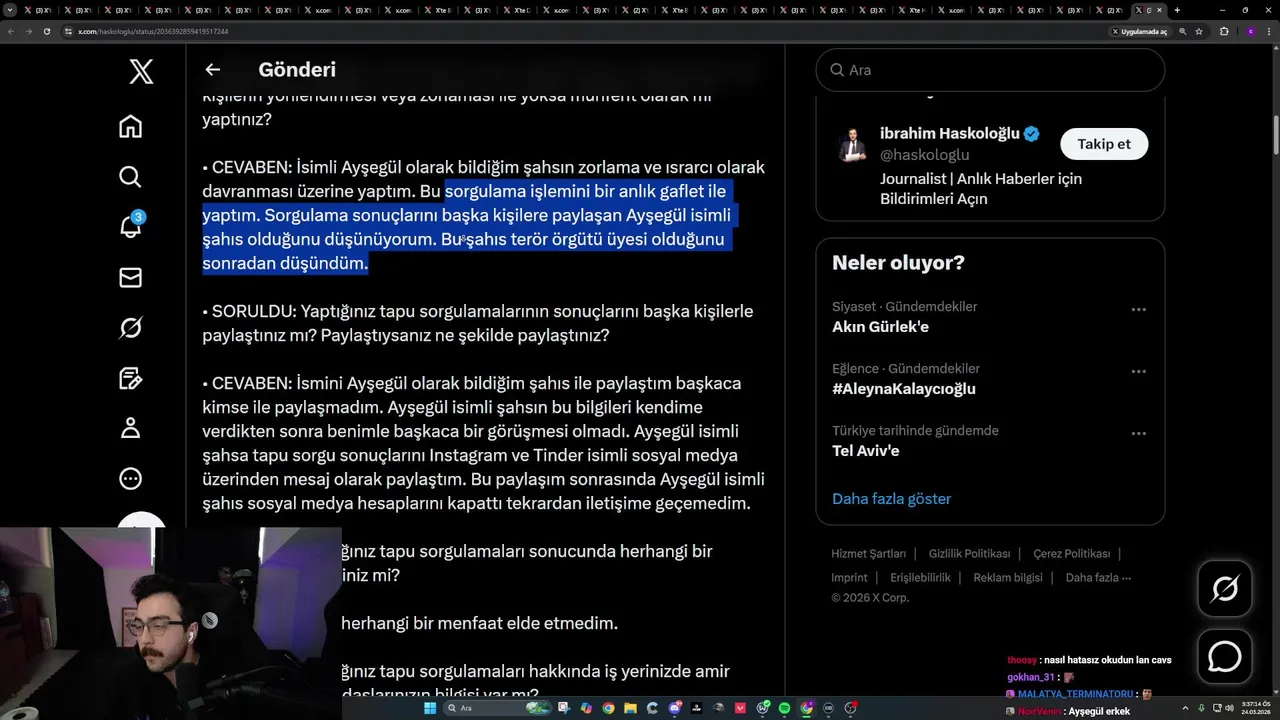Open new browser tab with plus
Screen dimensions: 1280x720
(x=1177, y=10)
